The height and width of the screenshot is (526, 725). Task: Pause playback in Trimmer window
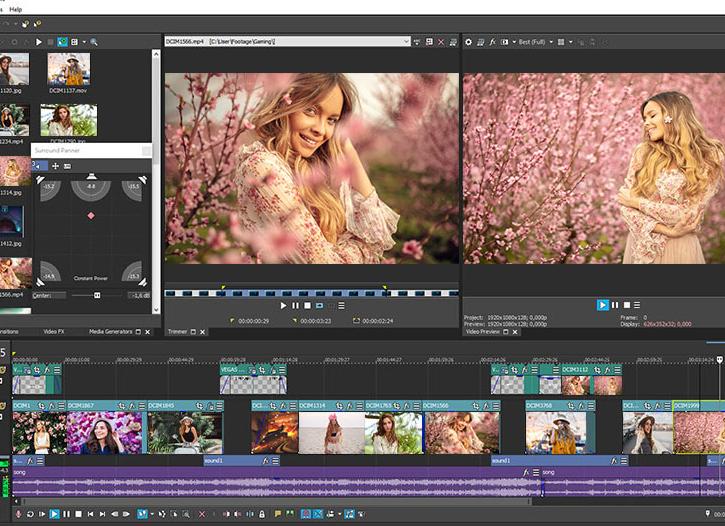tap(295, 306)
